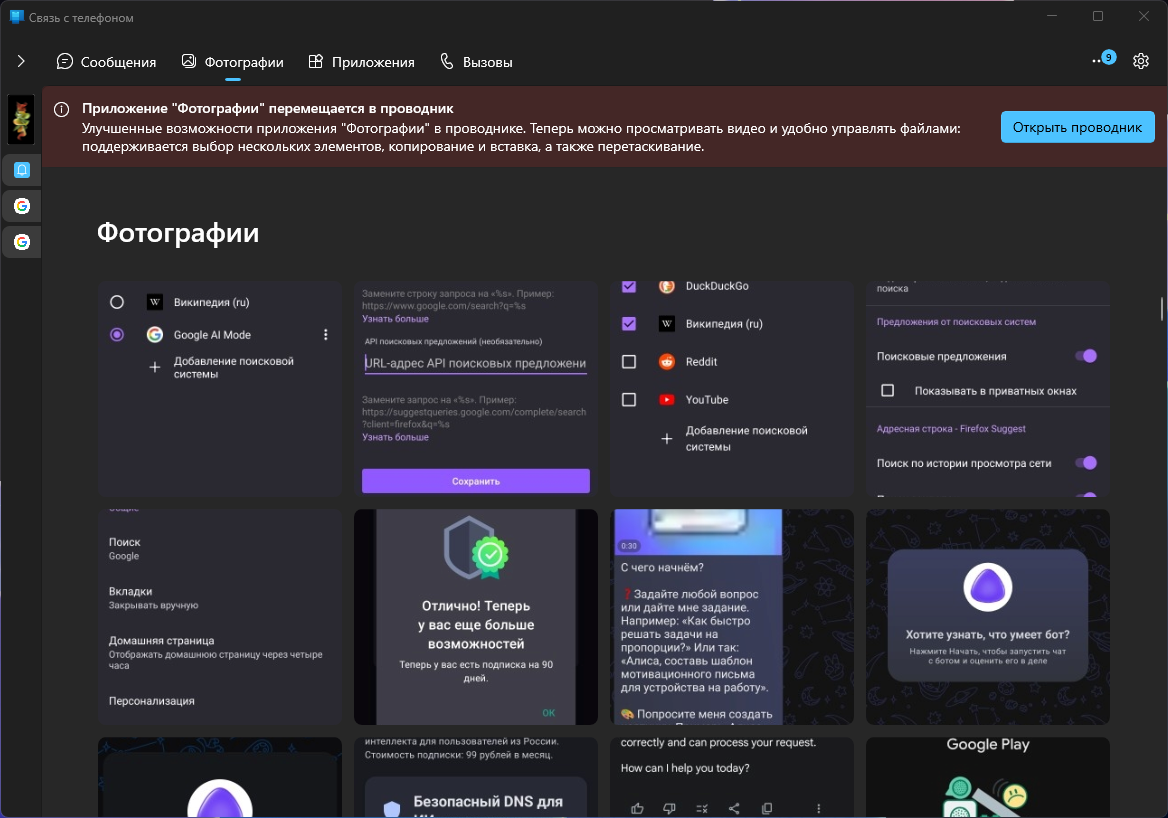This screenshot has width=1168, height=818.
Task: Open the Сообщения tab
Action: click(x=107, y=62)
